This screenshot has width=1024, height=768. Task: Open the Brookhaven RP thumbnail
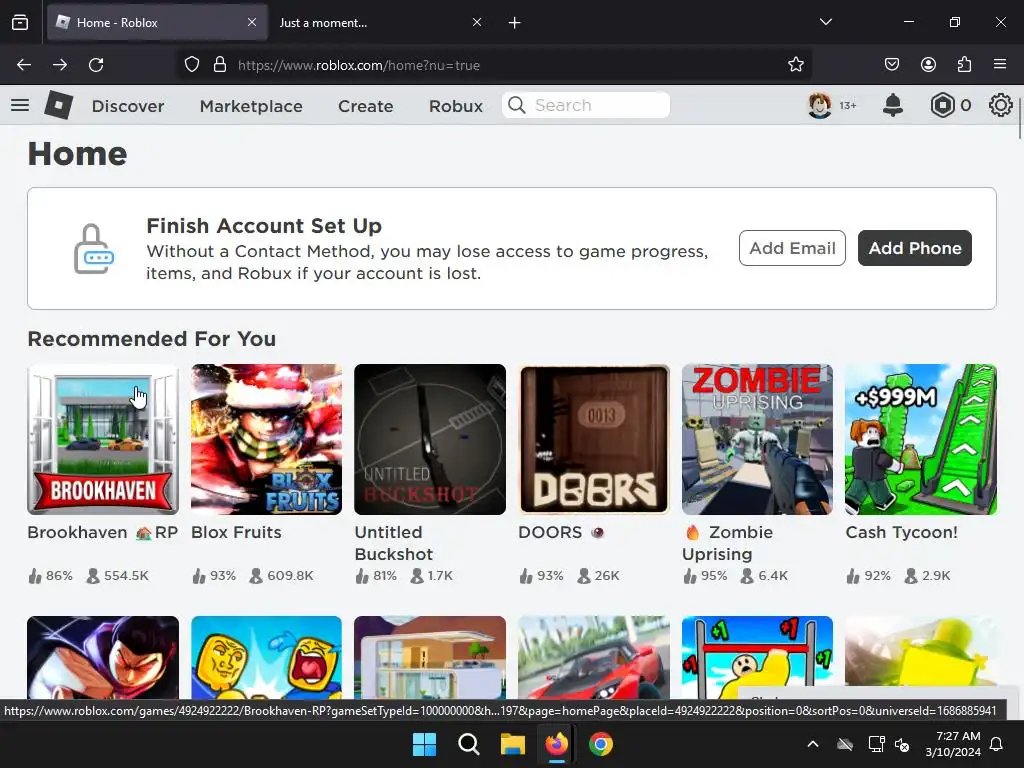point(103,440)
